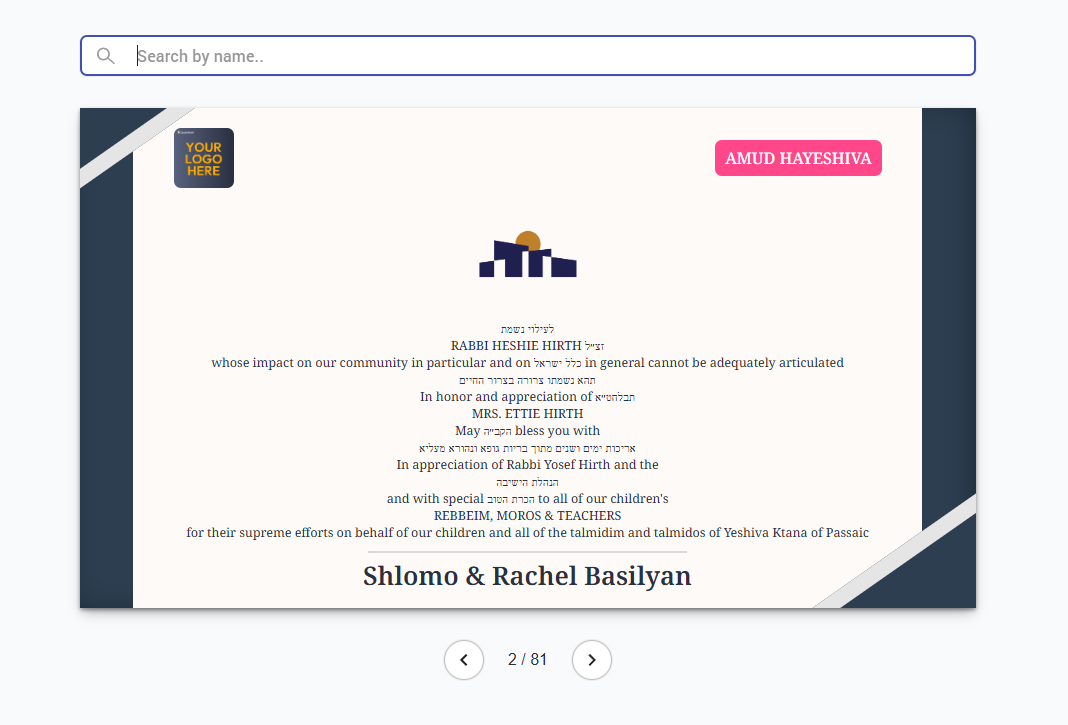Click the magnifying glass search icon
The image size is (1068, 725).
[x=106, y=56]
